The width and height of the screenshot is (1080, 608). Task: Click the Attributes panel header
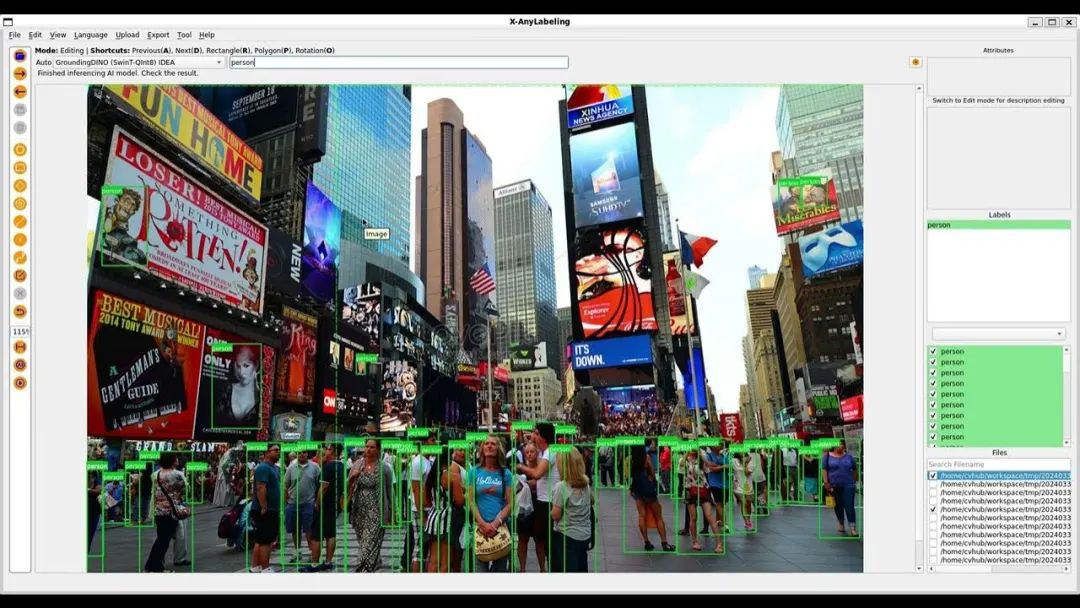[x=998, y=50]
